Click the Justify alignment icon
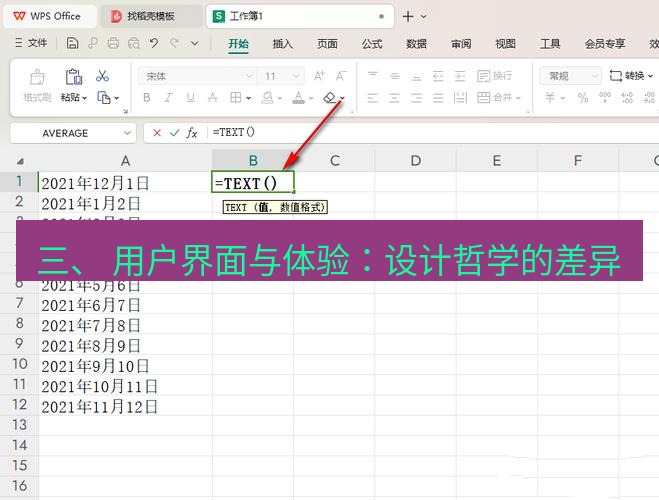The image size is (659, 500). [x=438, y=98]
